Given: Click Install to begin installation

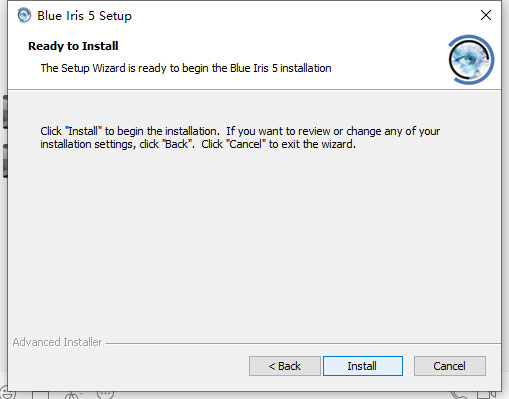Looking at the screenshot, I should pos(363,366).
